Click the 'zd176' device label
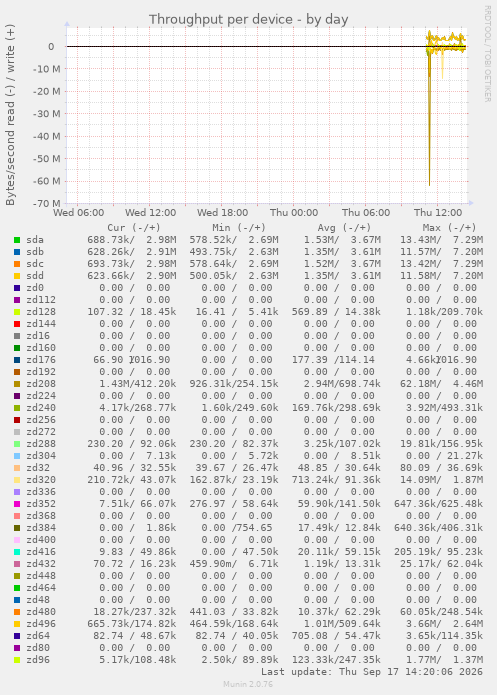 pyautogui.click(x=41, y=360)
